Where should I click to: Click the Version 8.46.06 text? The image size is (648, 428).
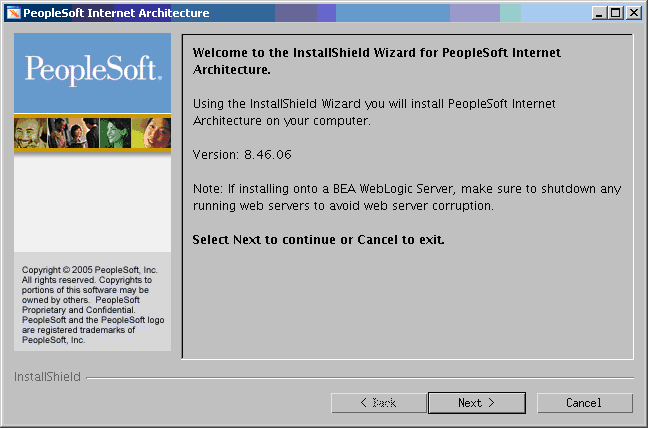241,155
